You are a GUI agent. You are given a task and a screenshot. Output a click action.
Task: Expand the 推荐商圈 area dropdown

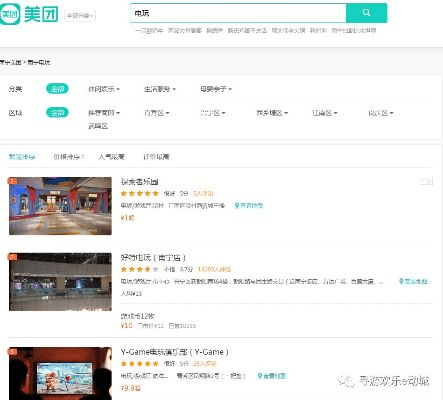(104, 113)
